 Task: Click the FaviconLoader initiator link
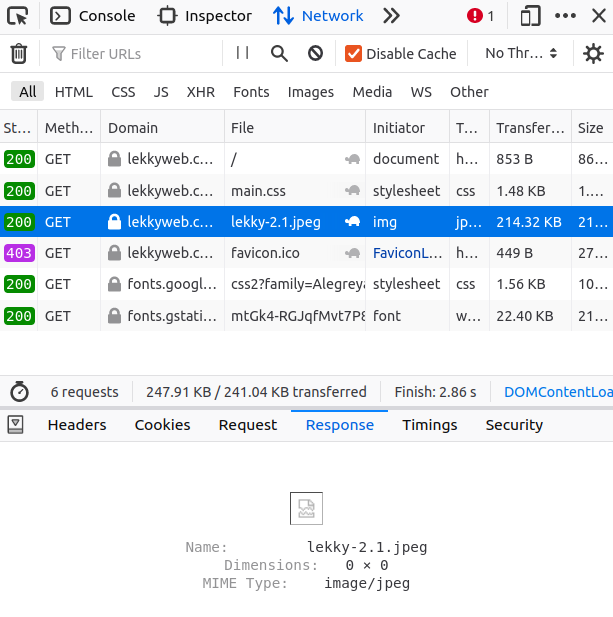point(407,253)
